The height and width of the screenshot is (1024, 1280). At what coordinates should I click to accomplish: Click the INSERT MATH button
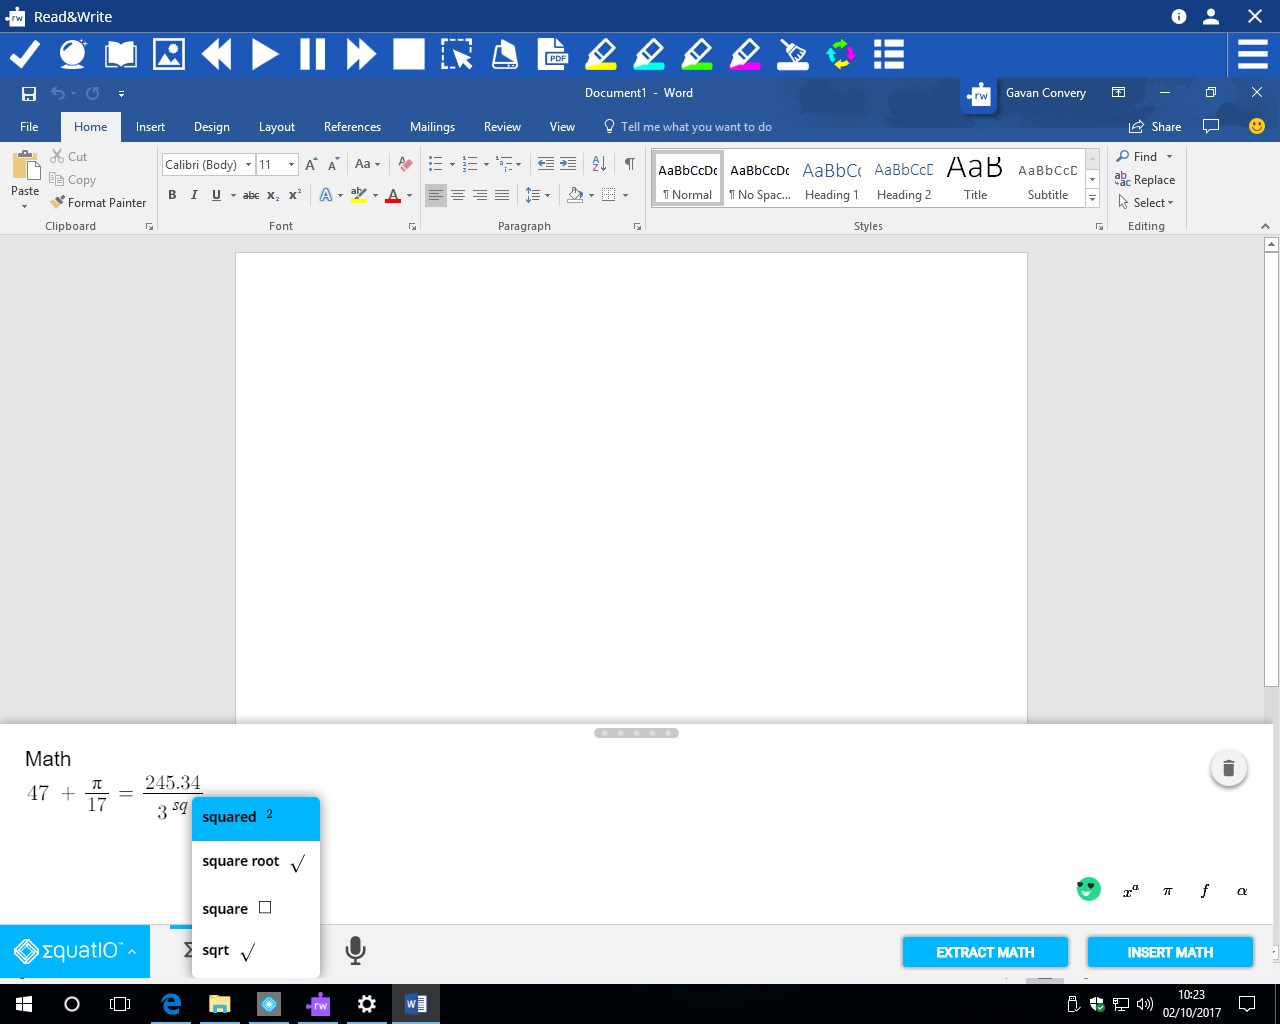(x=1169, y=951)
